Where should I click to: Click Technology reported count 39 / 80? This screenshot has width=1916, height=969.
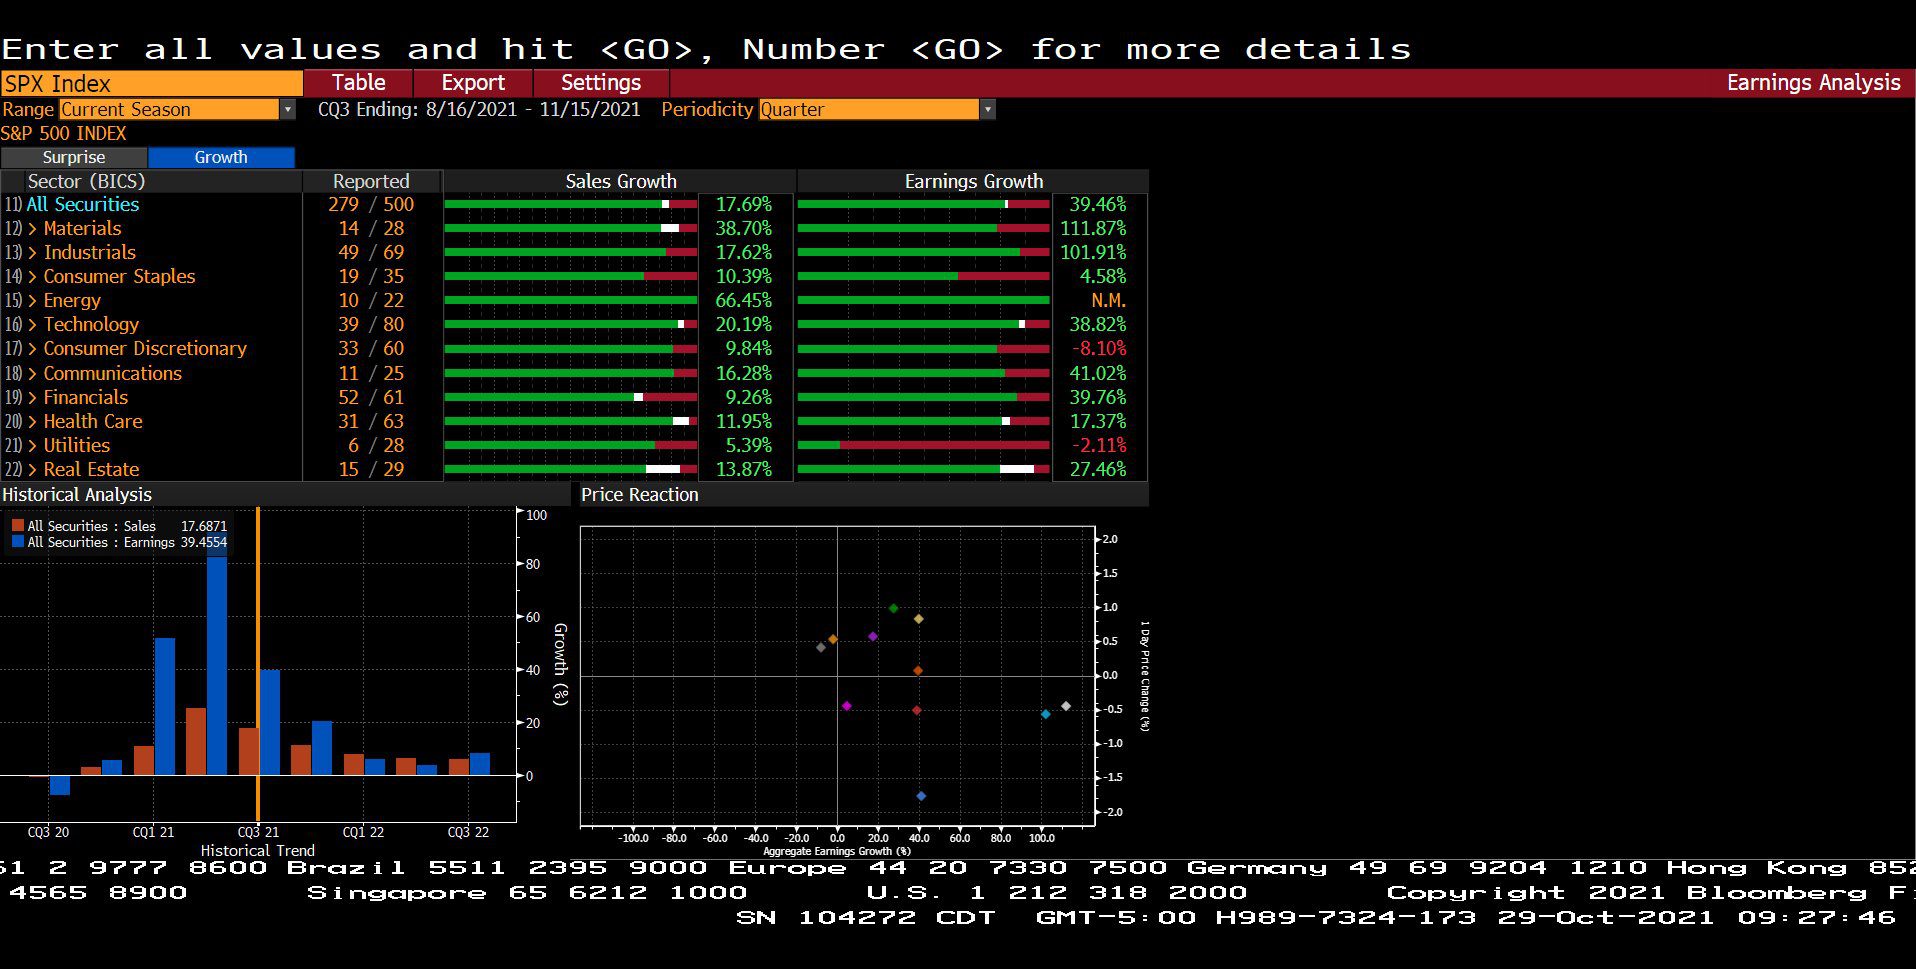click(371, 324)
